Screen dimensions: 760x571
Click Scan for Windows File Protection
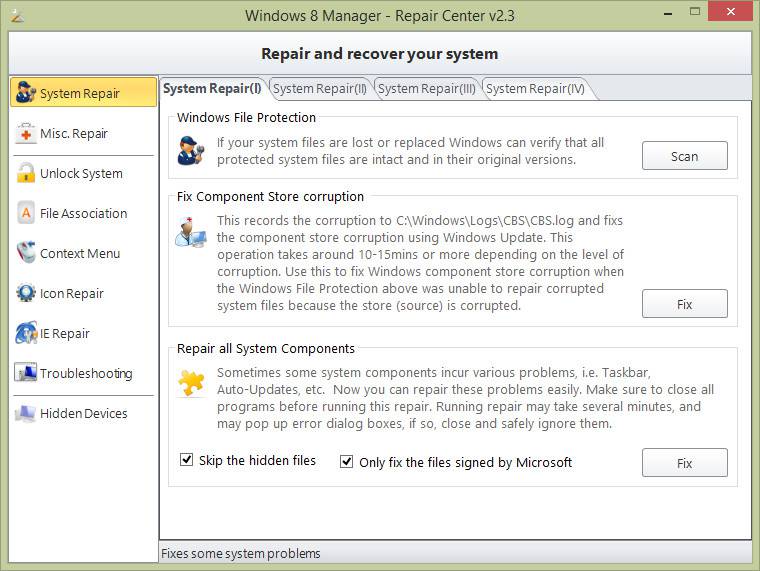pos(684,156)
